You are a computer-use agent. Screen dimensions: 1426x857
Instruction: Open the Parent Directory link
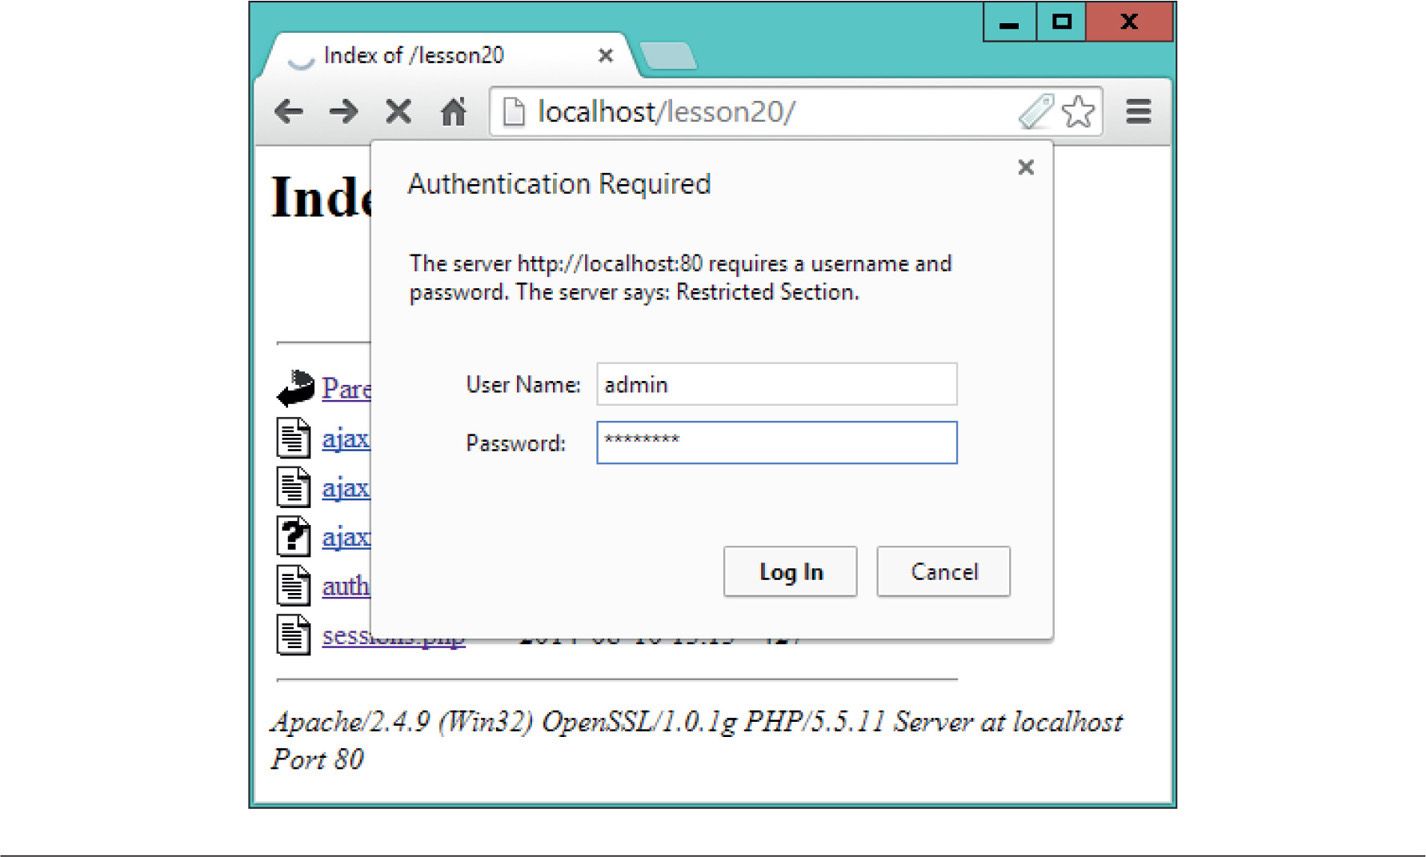tap(346, 388)
